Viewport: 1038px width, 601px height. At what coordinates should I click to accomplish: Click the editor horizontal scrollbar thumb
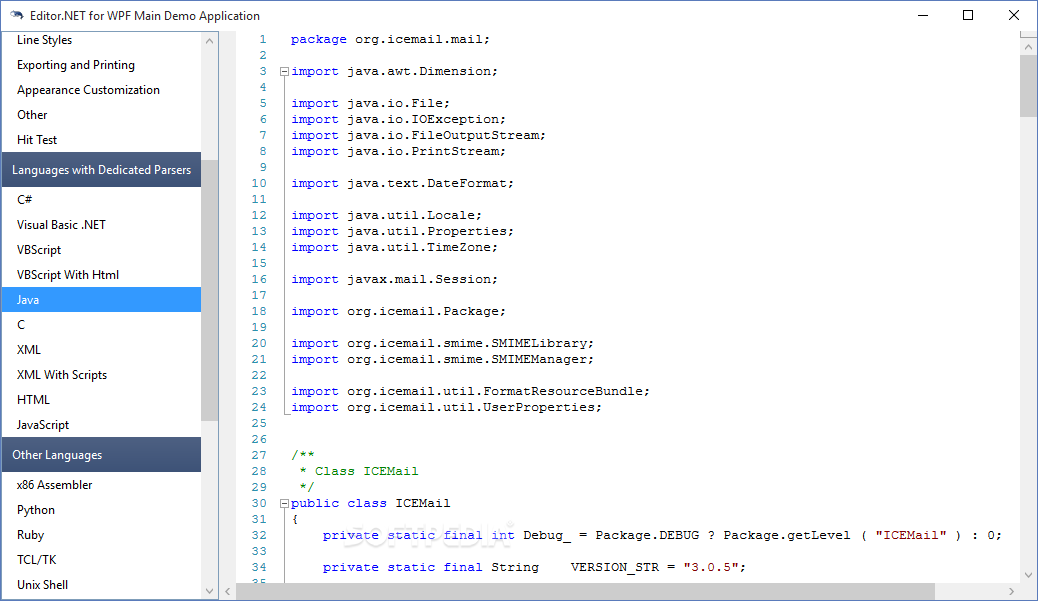click(585, 591)
